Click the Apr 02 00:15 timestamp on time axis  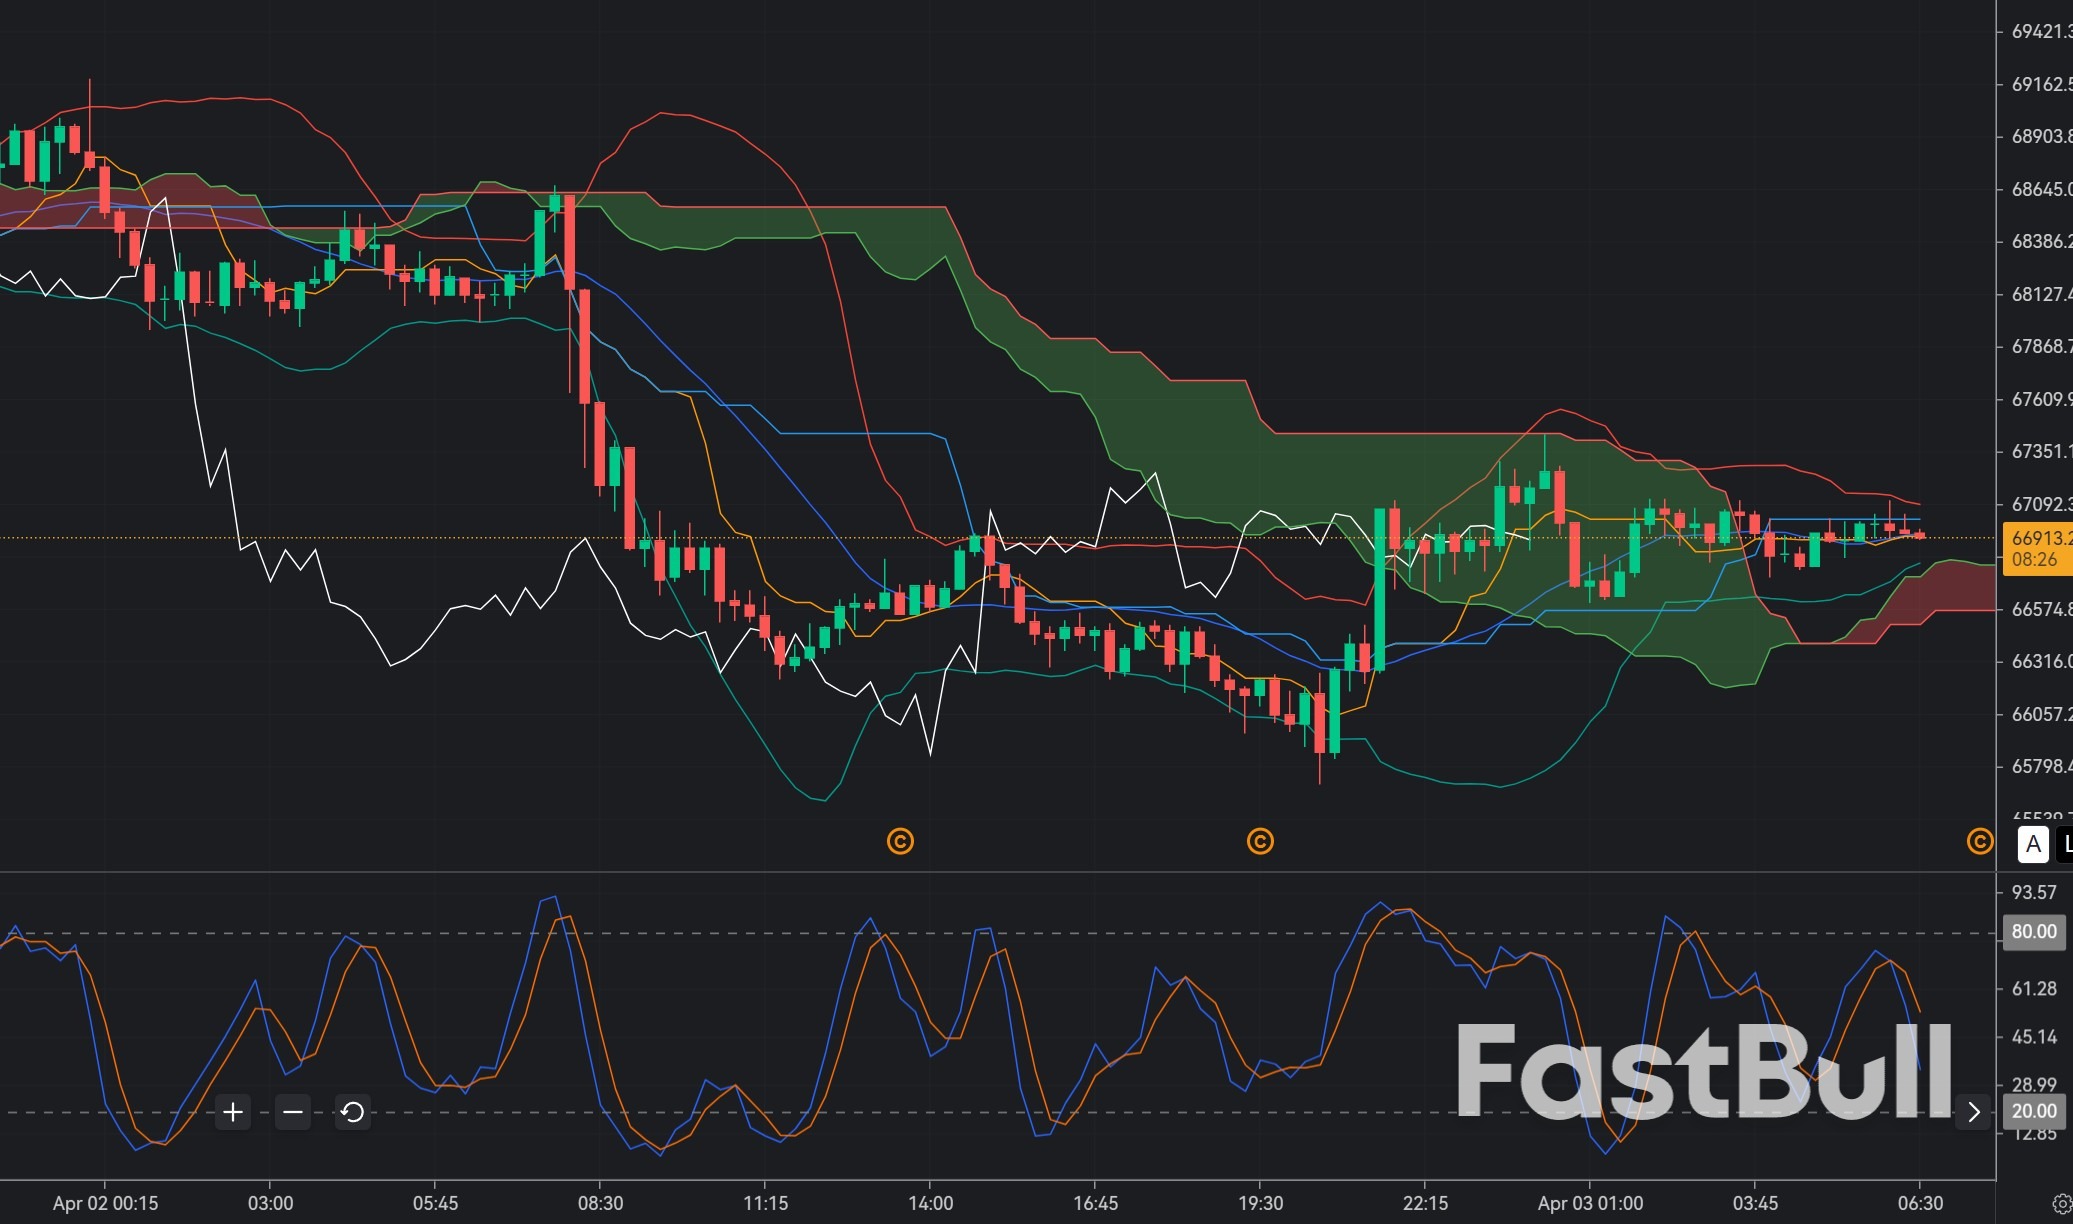[x=104, y=1204]
